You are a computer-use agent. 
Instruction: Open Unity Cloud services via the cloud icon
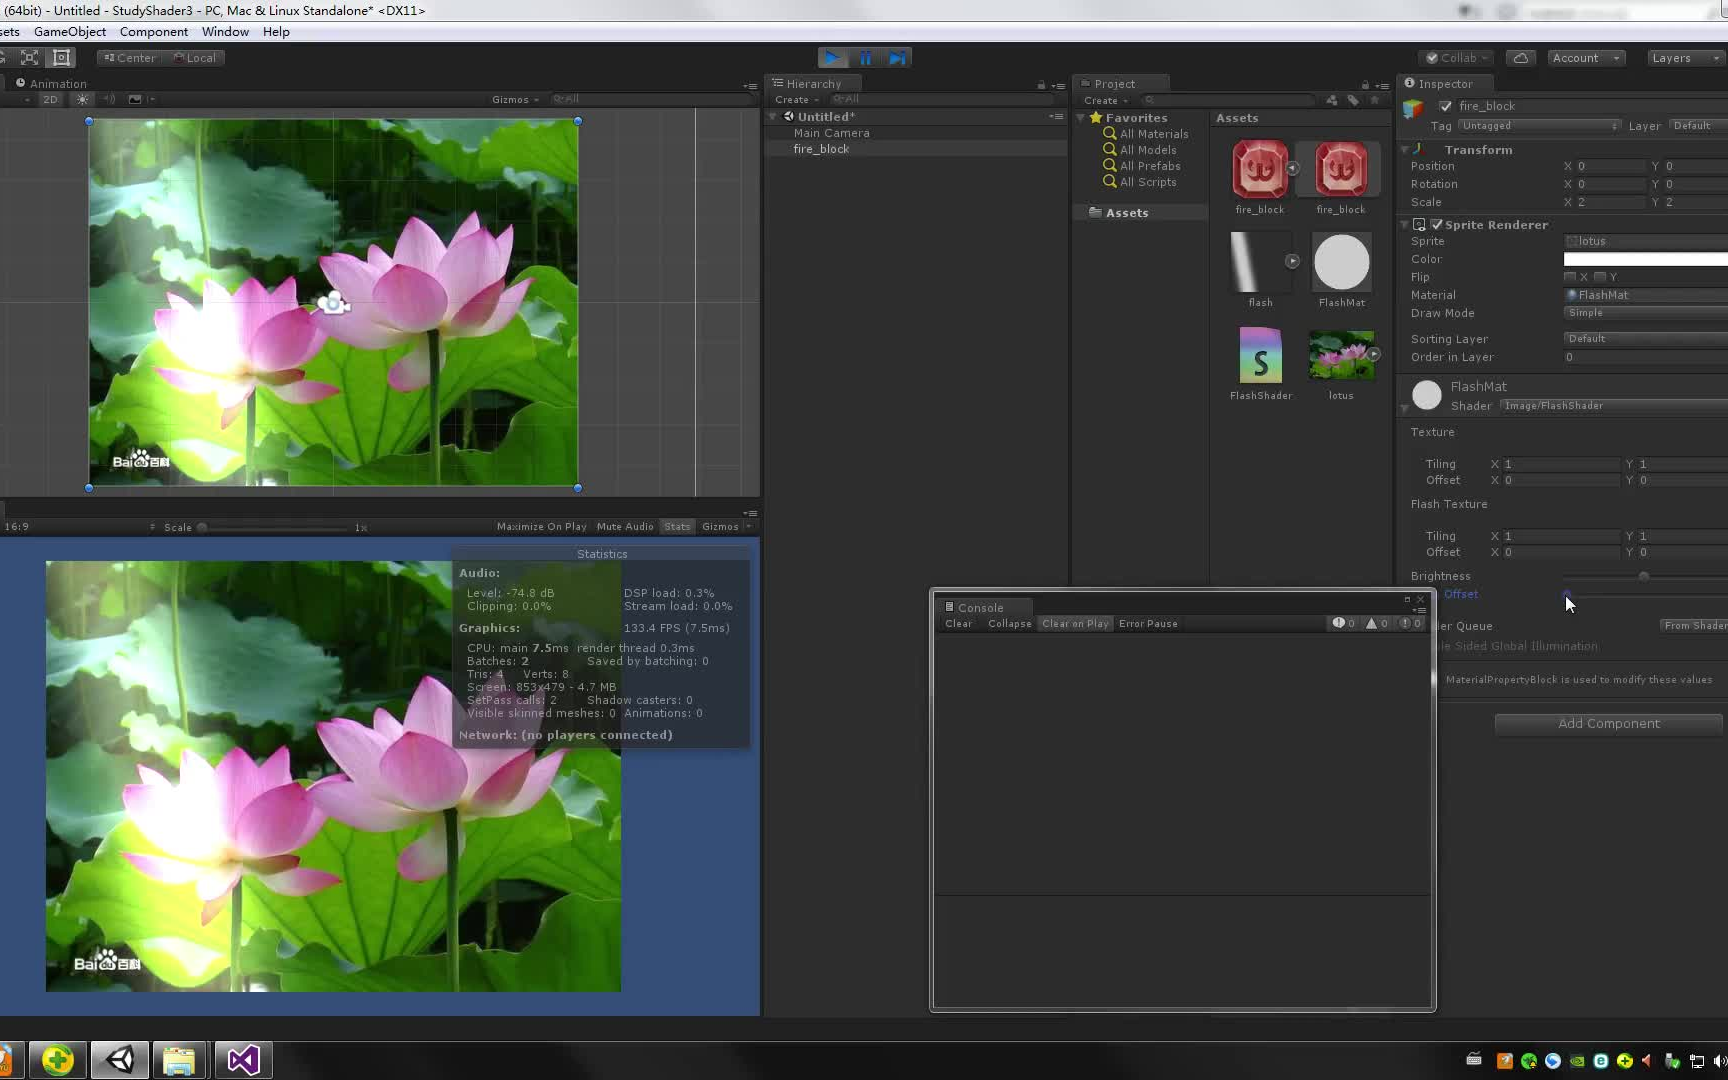coord(1520,57)
